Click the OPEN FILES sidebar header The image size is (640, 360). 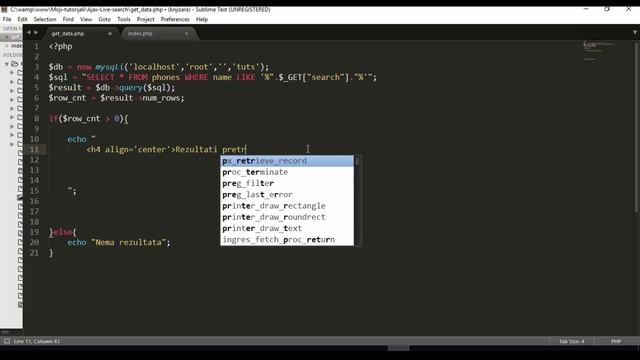(x=12, y=29)
